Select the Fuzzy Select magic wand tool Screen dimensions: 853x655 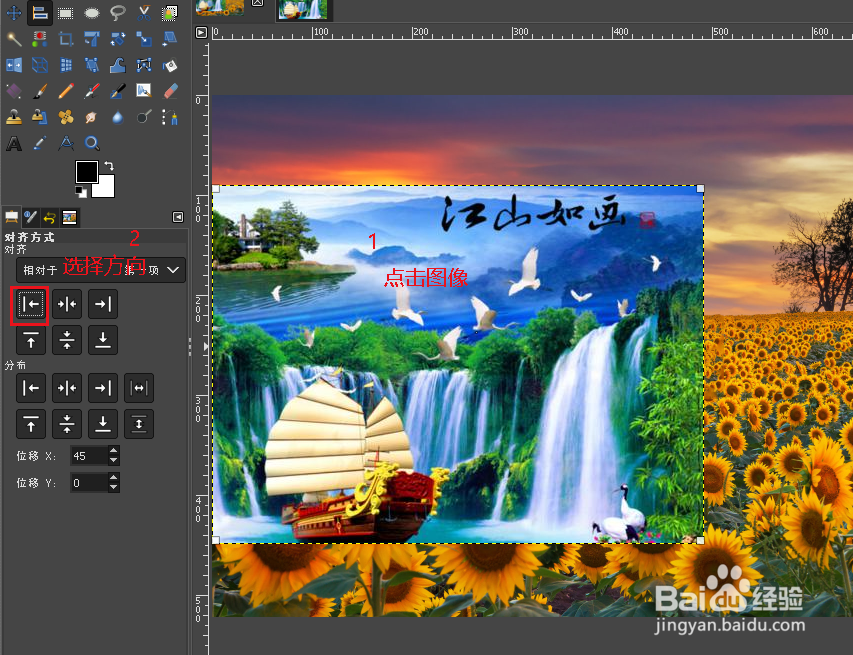pos(12,40)
